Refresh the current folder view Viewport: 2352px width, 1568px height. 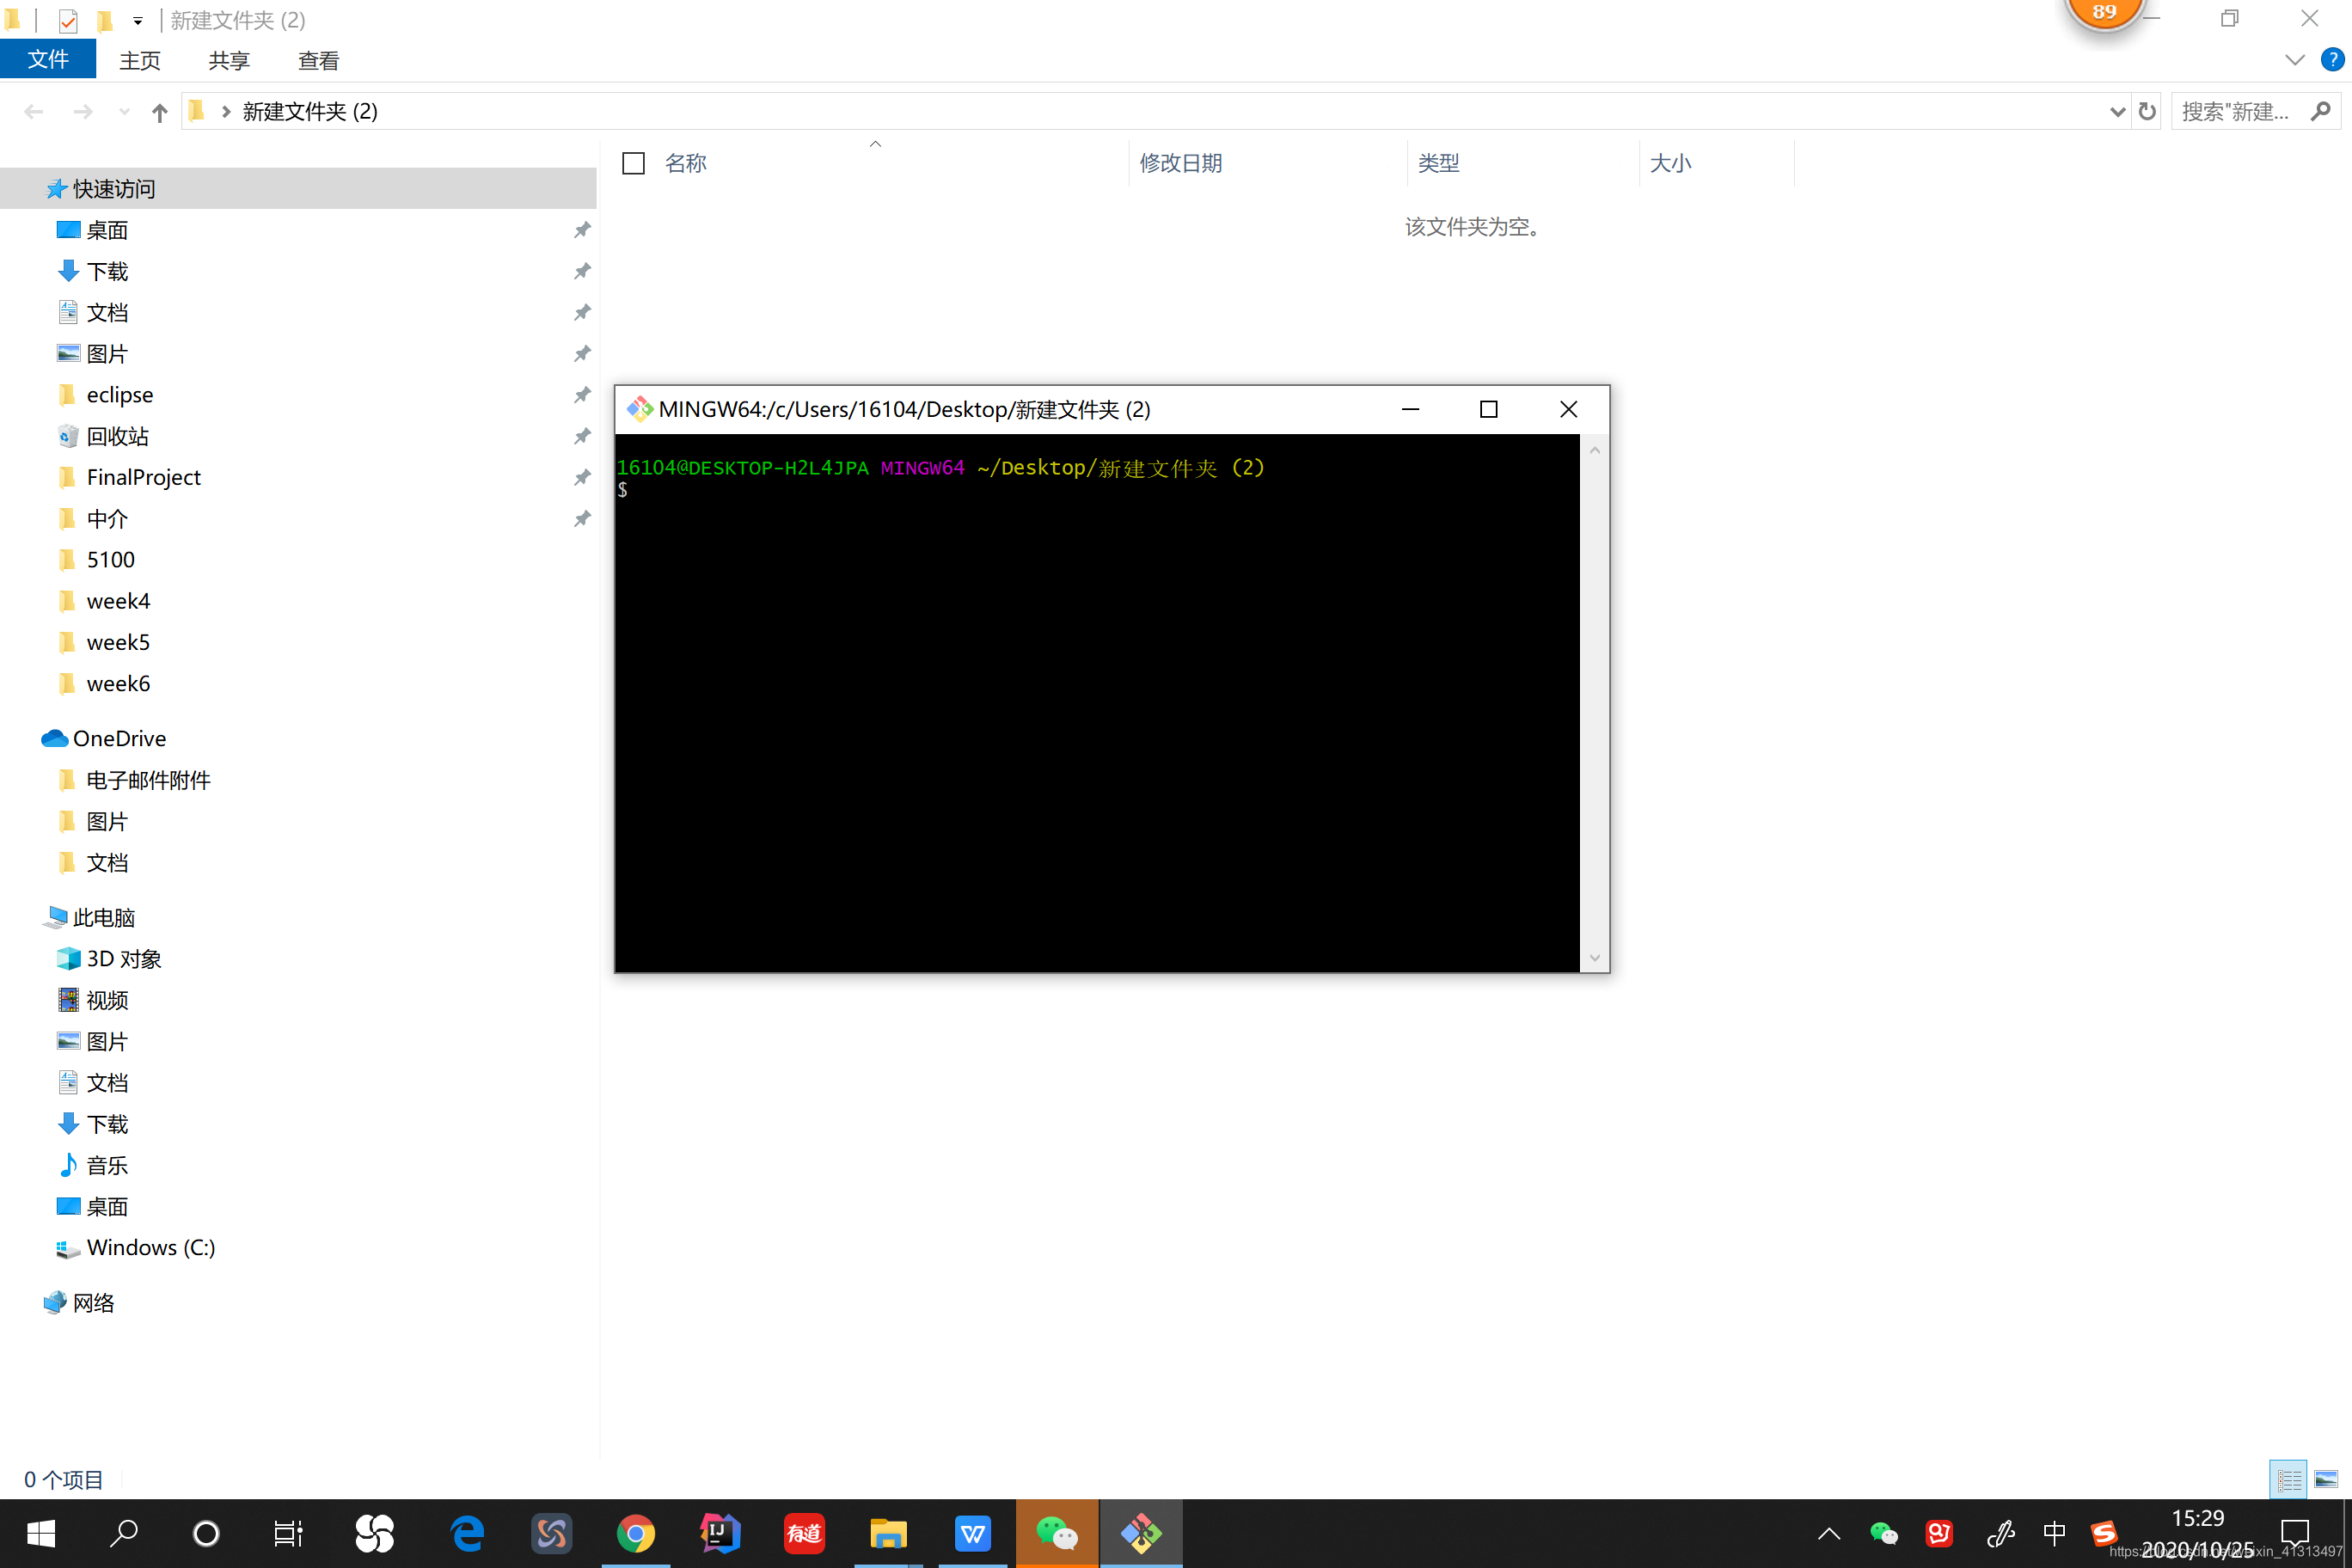(2147, 112)
